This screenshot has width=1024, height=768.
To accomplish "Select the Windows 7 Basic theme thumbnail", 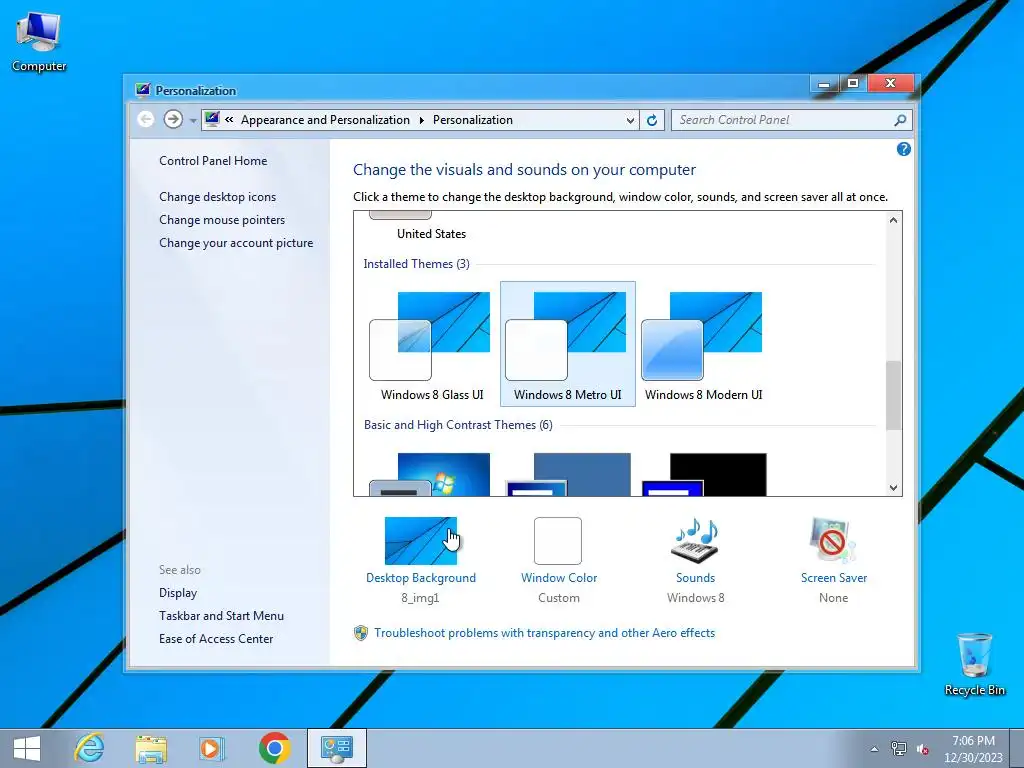I will 432,474.
